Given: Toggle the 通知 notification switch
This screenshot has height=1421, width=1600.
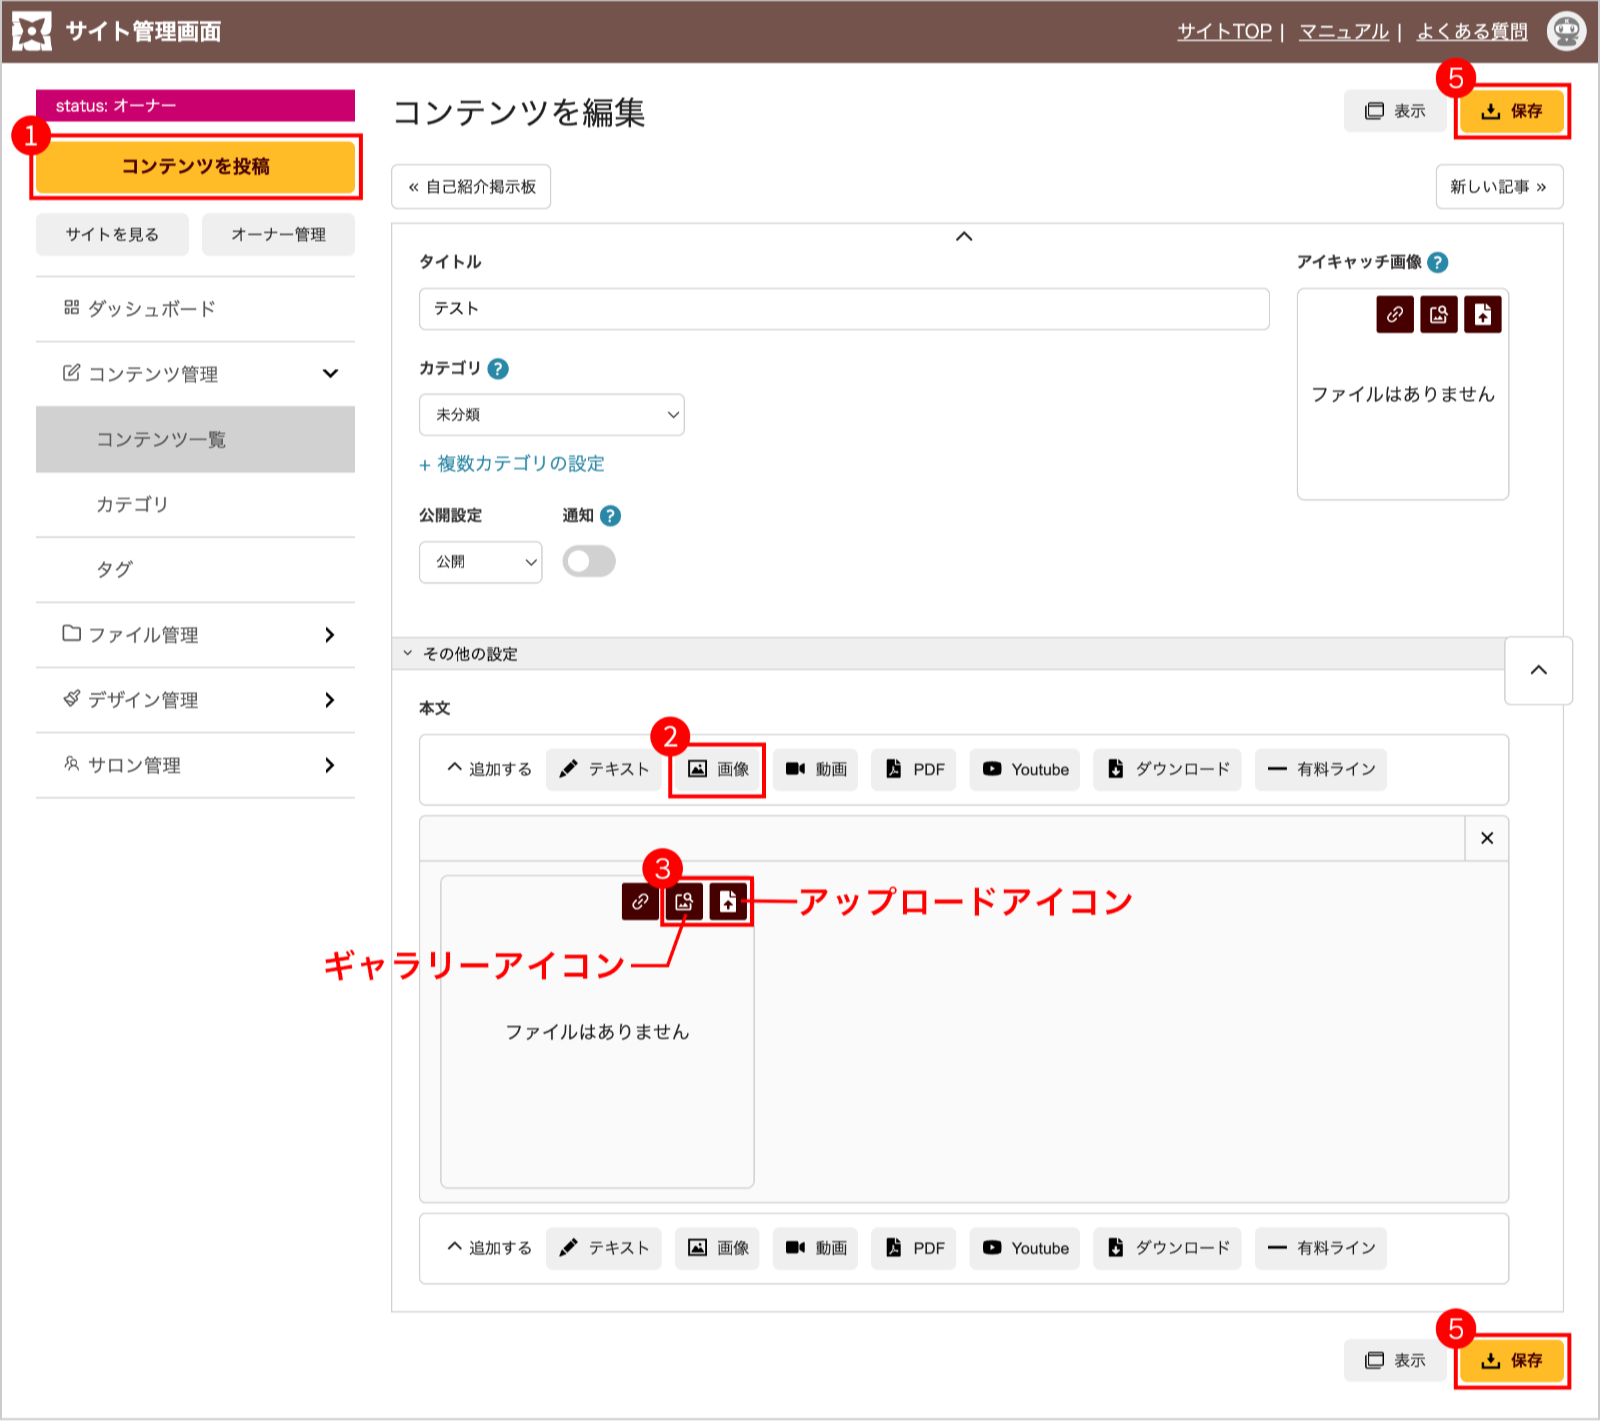Looking at the screenshot, I should click(x=589, y=561).
